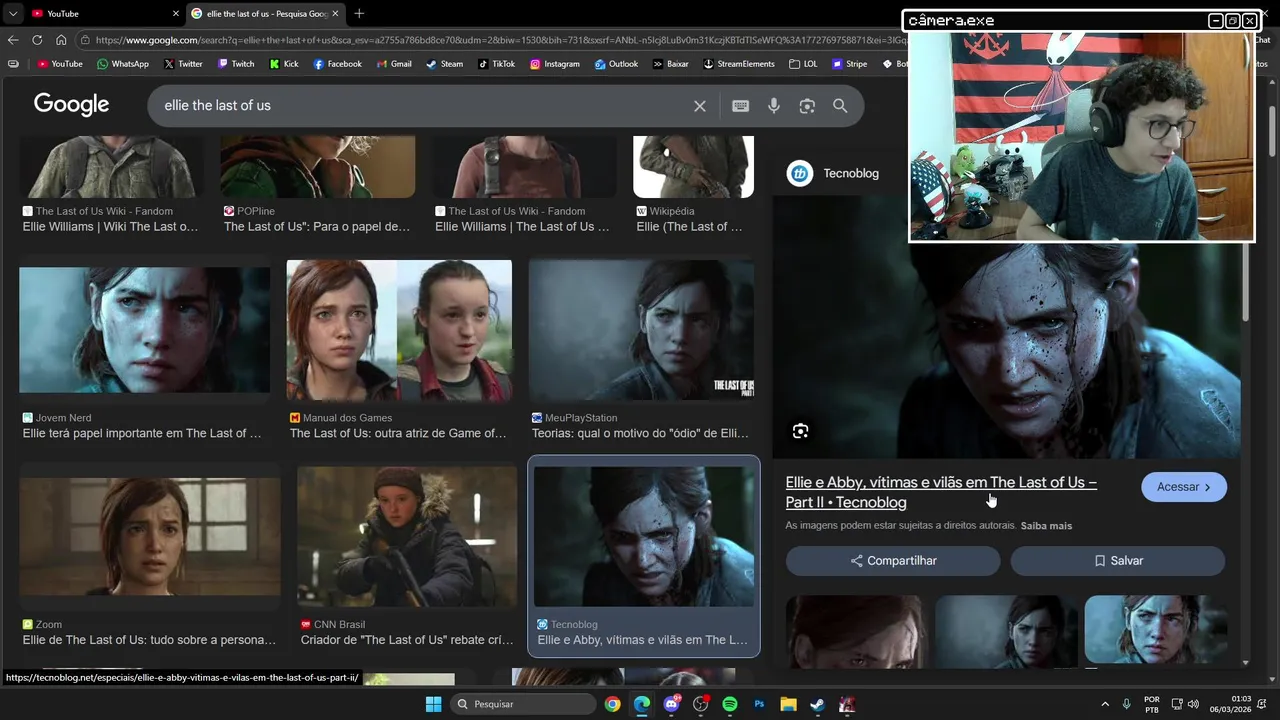Show hidden system tray icons chevron
The width and height of the screenshot is (1280, 720).
coord(1105,704)
